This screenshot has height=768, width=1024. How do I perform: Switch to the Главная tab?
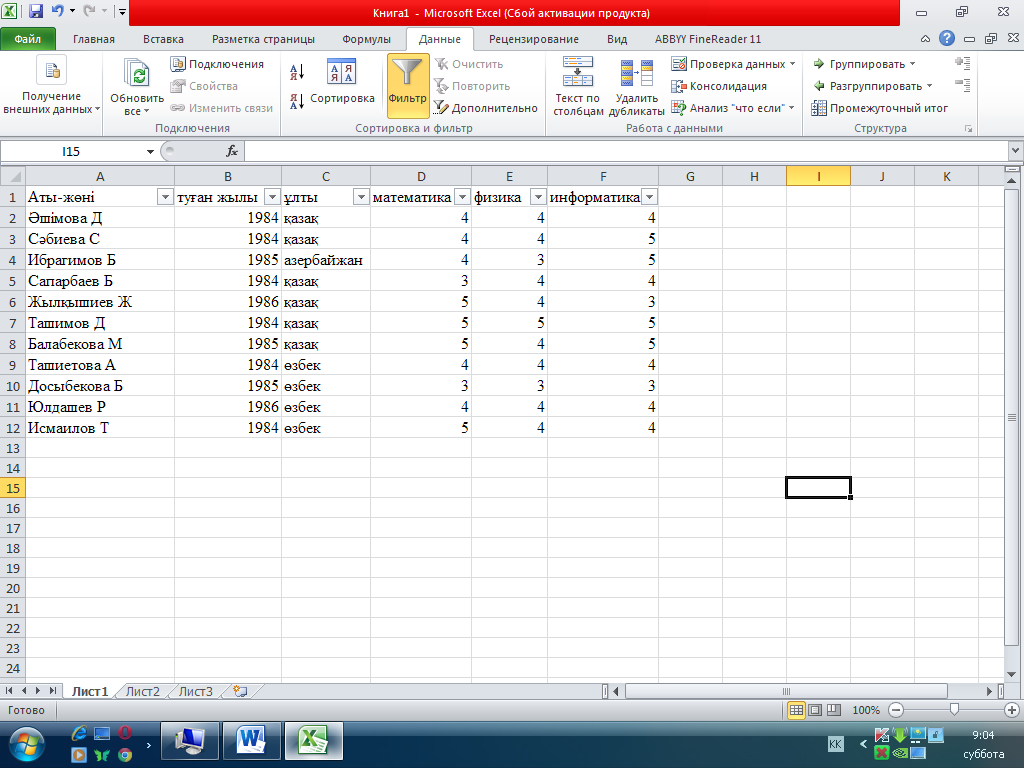click(x=94, y=39)
